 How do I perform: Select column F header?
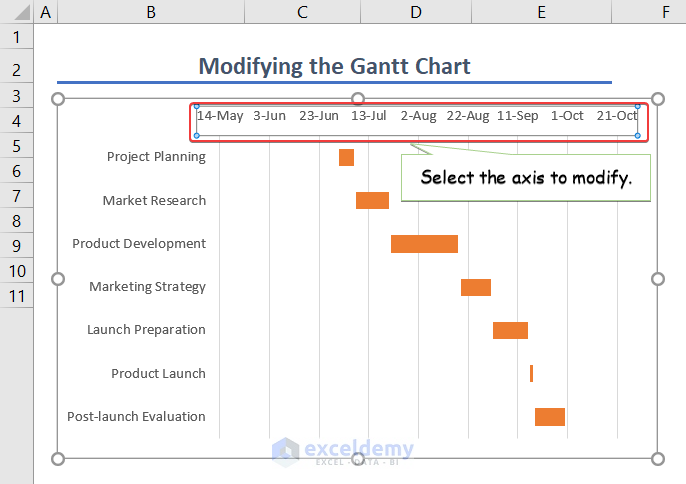pos(665,12)
